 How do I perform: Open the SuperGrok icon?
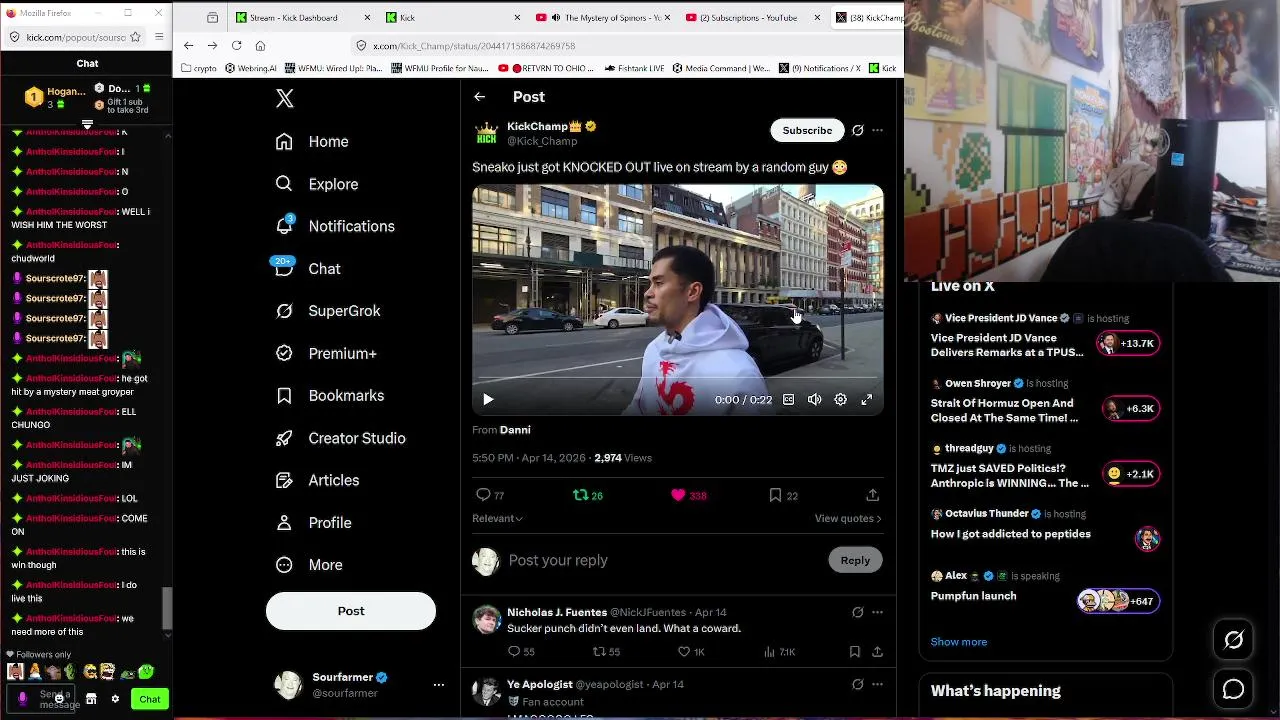(285, 311)
